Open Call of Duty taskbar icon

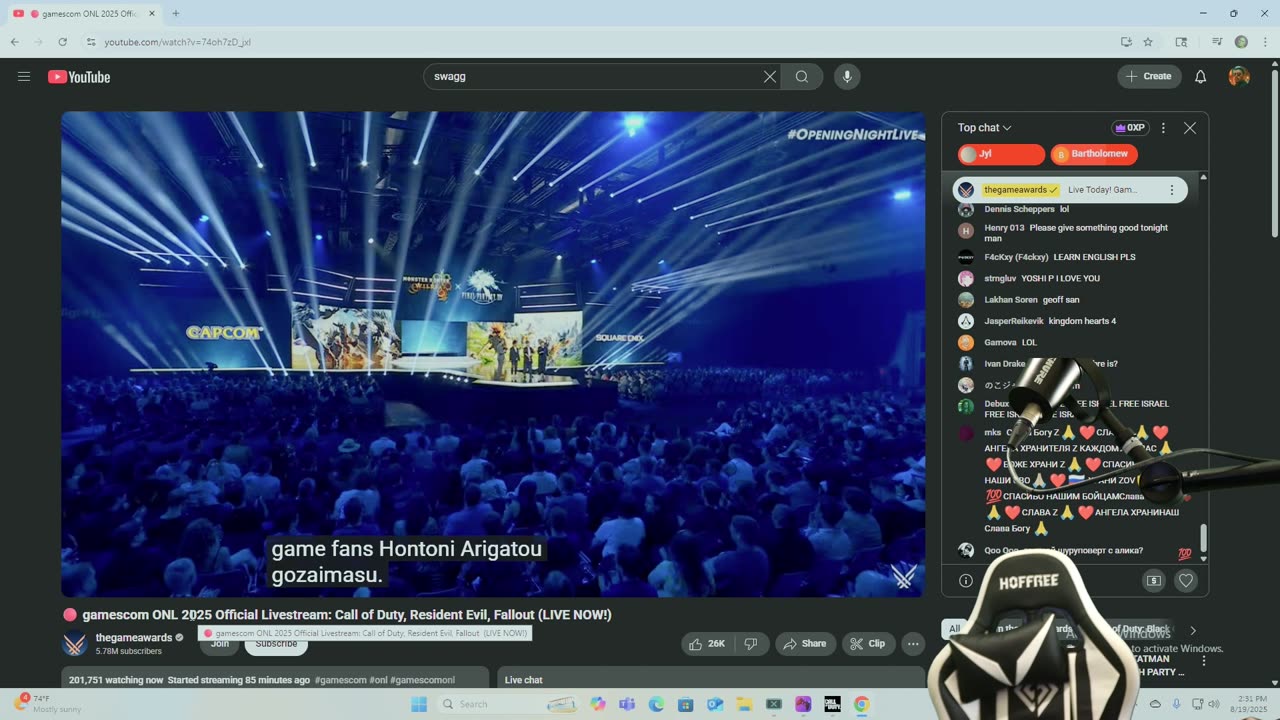coord(832,704)
